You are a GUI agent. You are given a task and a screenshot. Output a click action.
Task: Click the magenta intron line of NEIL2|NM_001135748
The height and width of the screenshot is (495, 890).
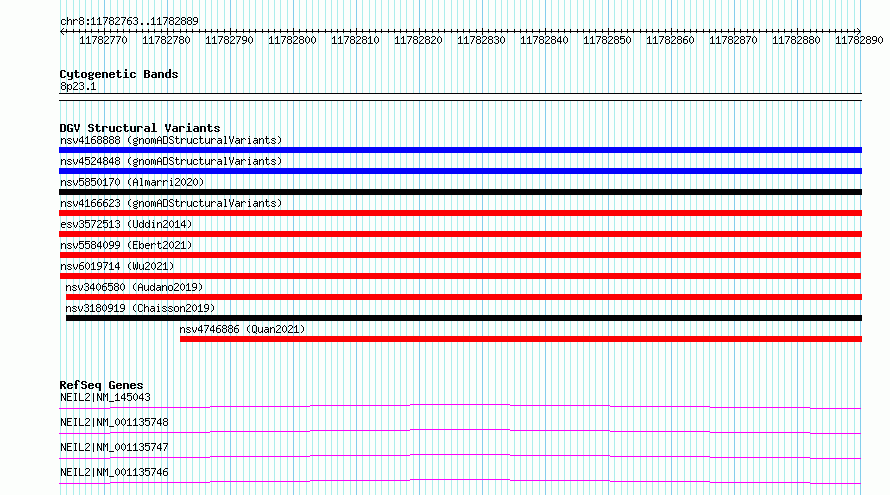[x=460, y=431]
